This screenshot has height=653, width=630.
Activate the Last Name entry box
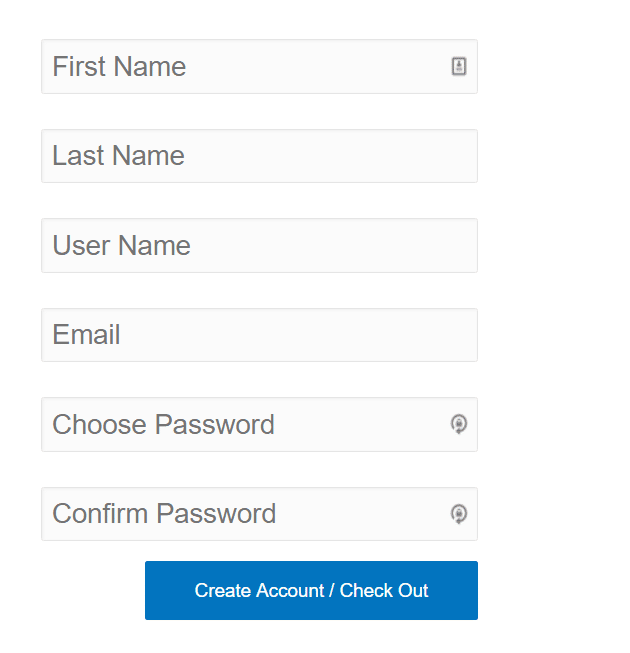pyautogui.click(x=259, y=156)
